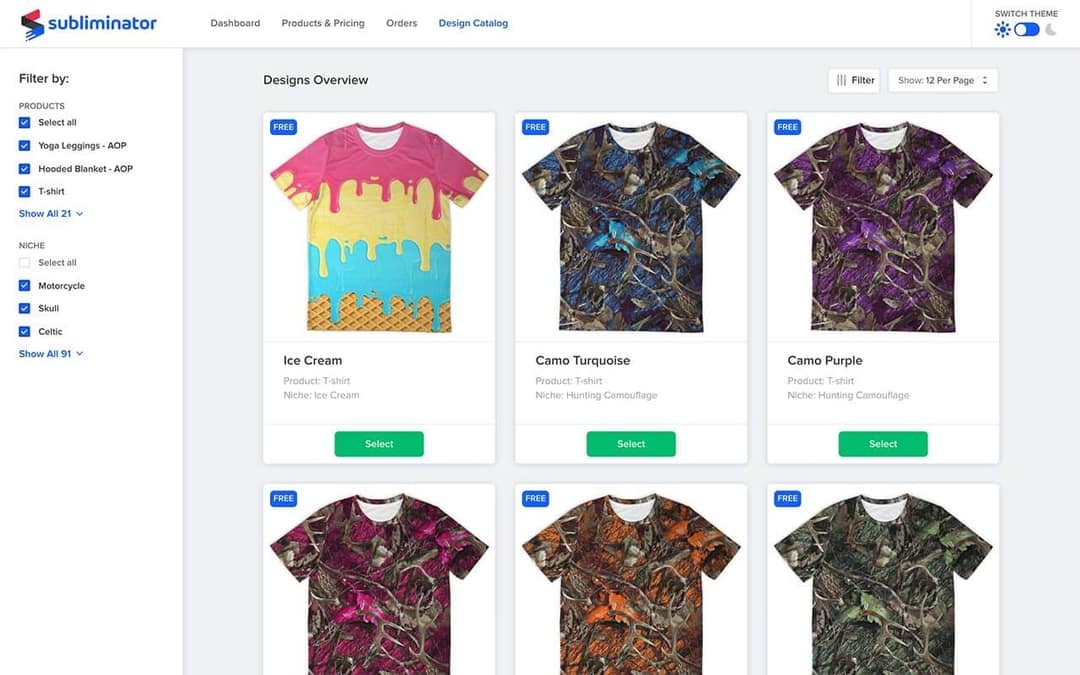Open the Products & Pricing page

pos(323,23)
